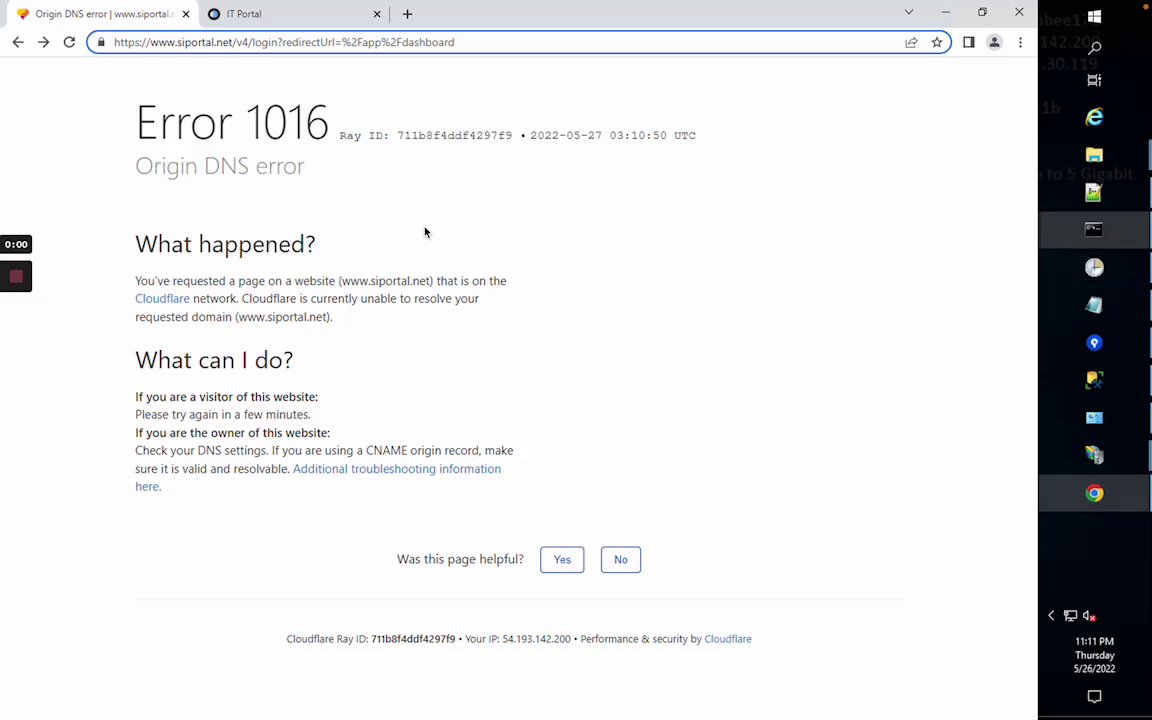The height and width of the screenshot is (720, 1152).
Task: Bookmark this page with star icon
Action: pos(937,43)
